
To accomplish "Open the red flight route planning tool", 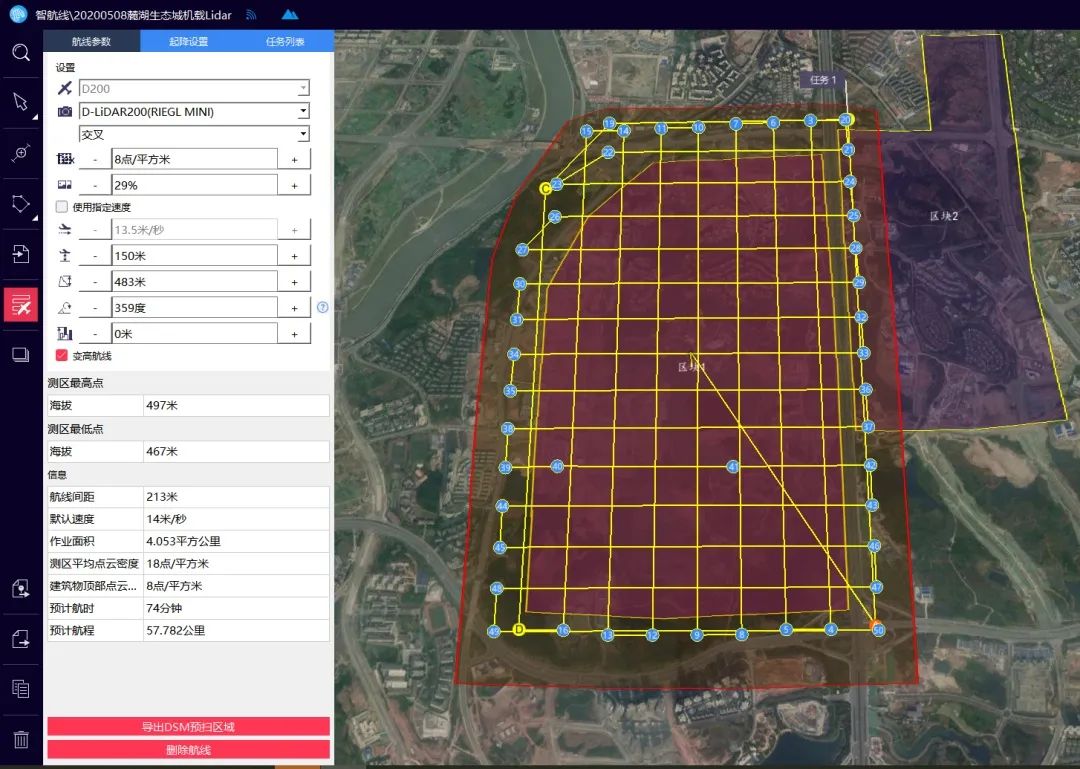I will click(21, 305).
